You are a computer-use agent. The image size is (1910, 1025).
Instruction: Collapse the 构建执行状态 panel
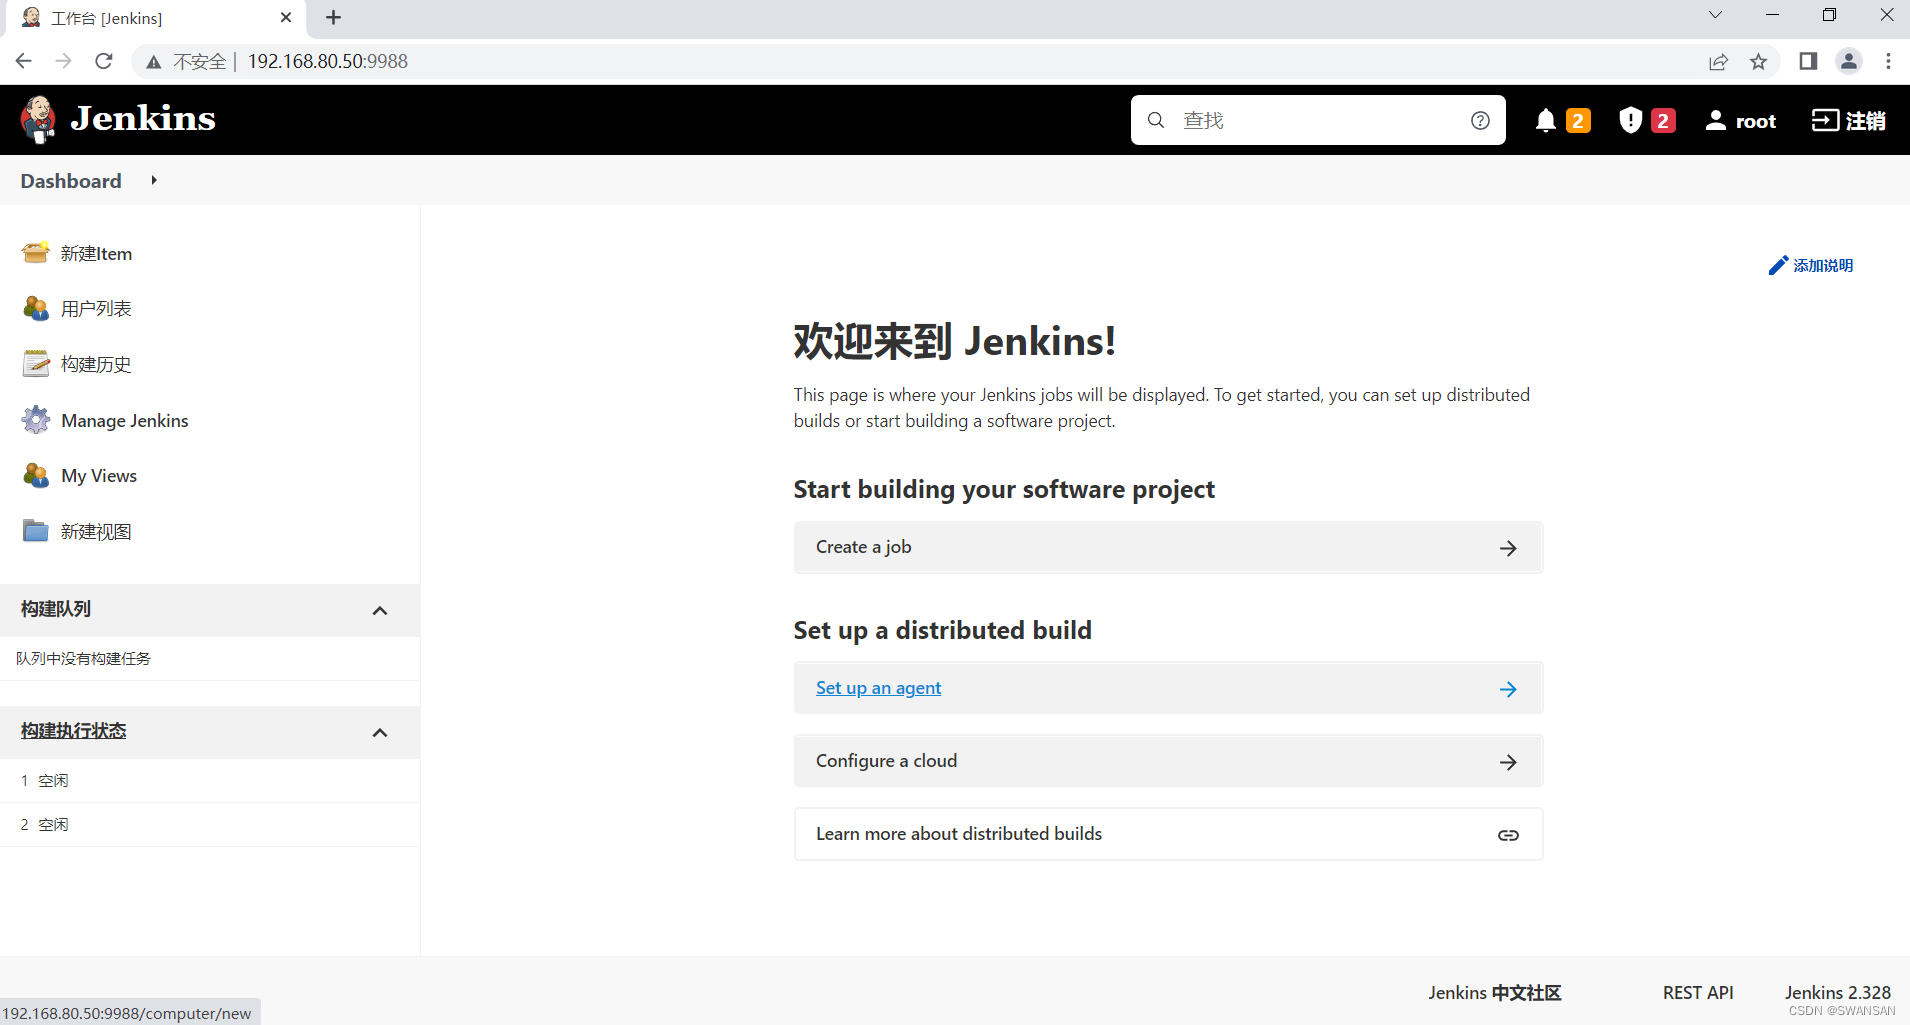379,732
